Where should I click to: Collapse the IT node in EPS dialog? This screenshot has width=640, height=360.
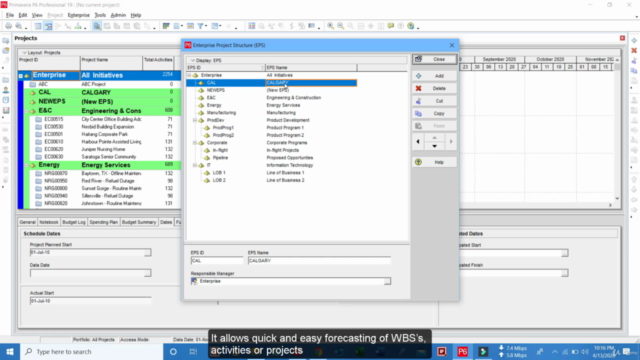click(x=195, y=165)
